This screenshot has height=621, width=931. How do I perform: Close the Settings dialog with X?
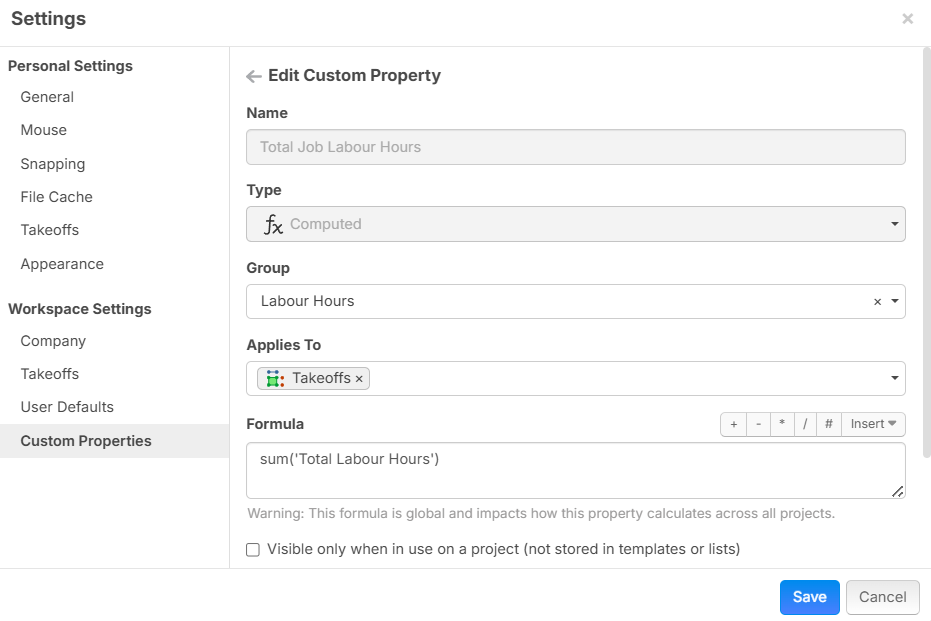pyautogui.click(x=907, y=19)
